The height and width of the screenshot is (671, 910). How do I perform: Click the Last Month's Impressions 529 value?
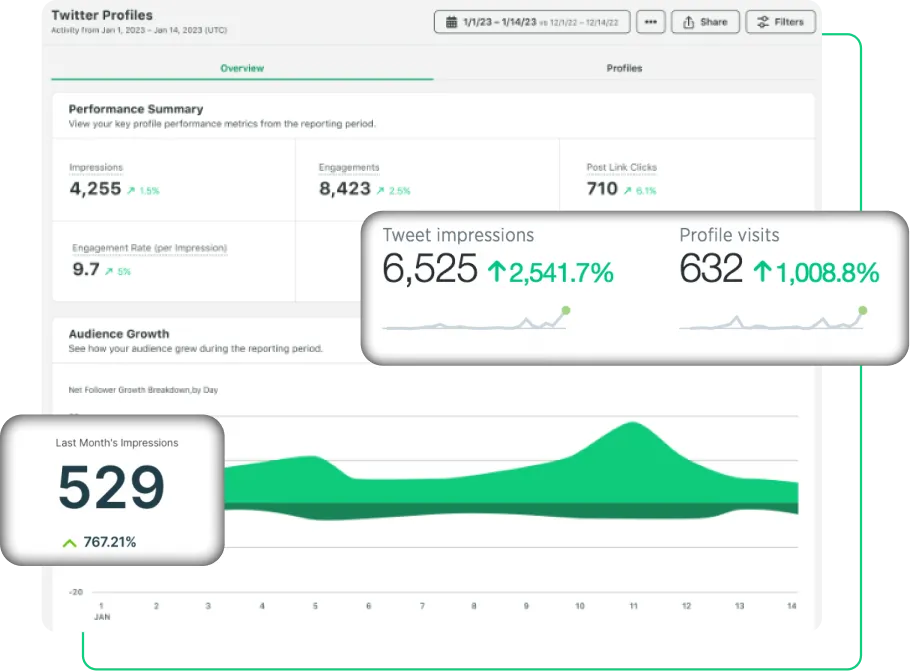[x=111, y=487]
